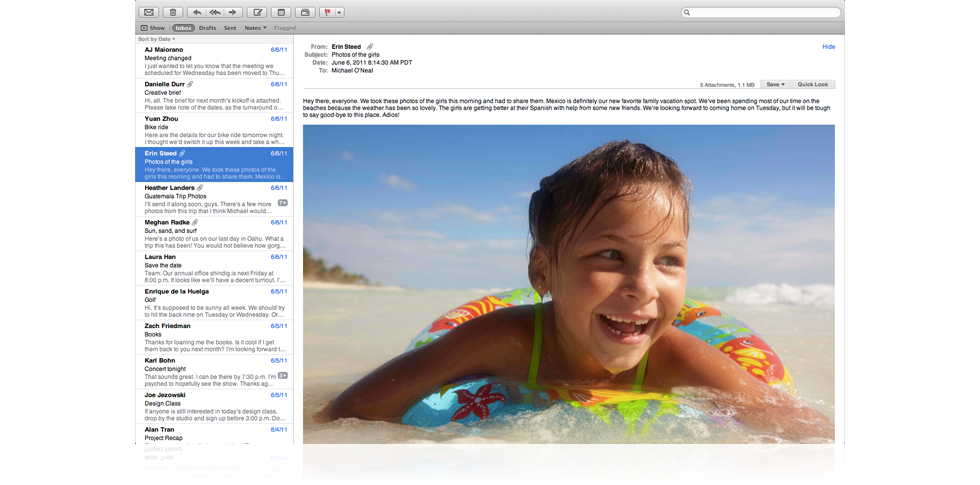Expand the Notes dropdown in favorites bar

coord(255,28)
